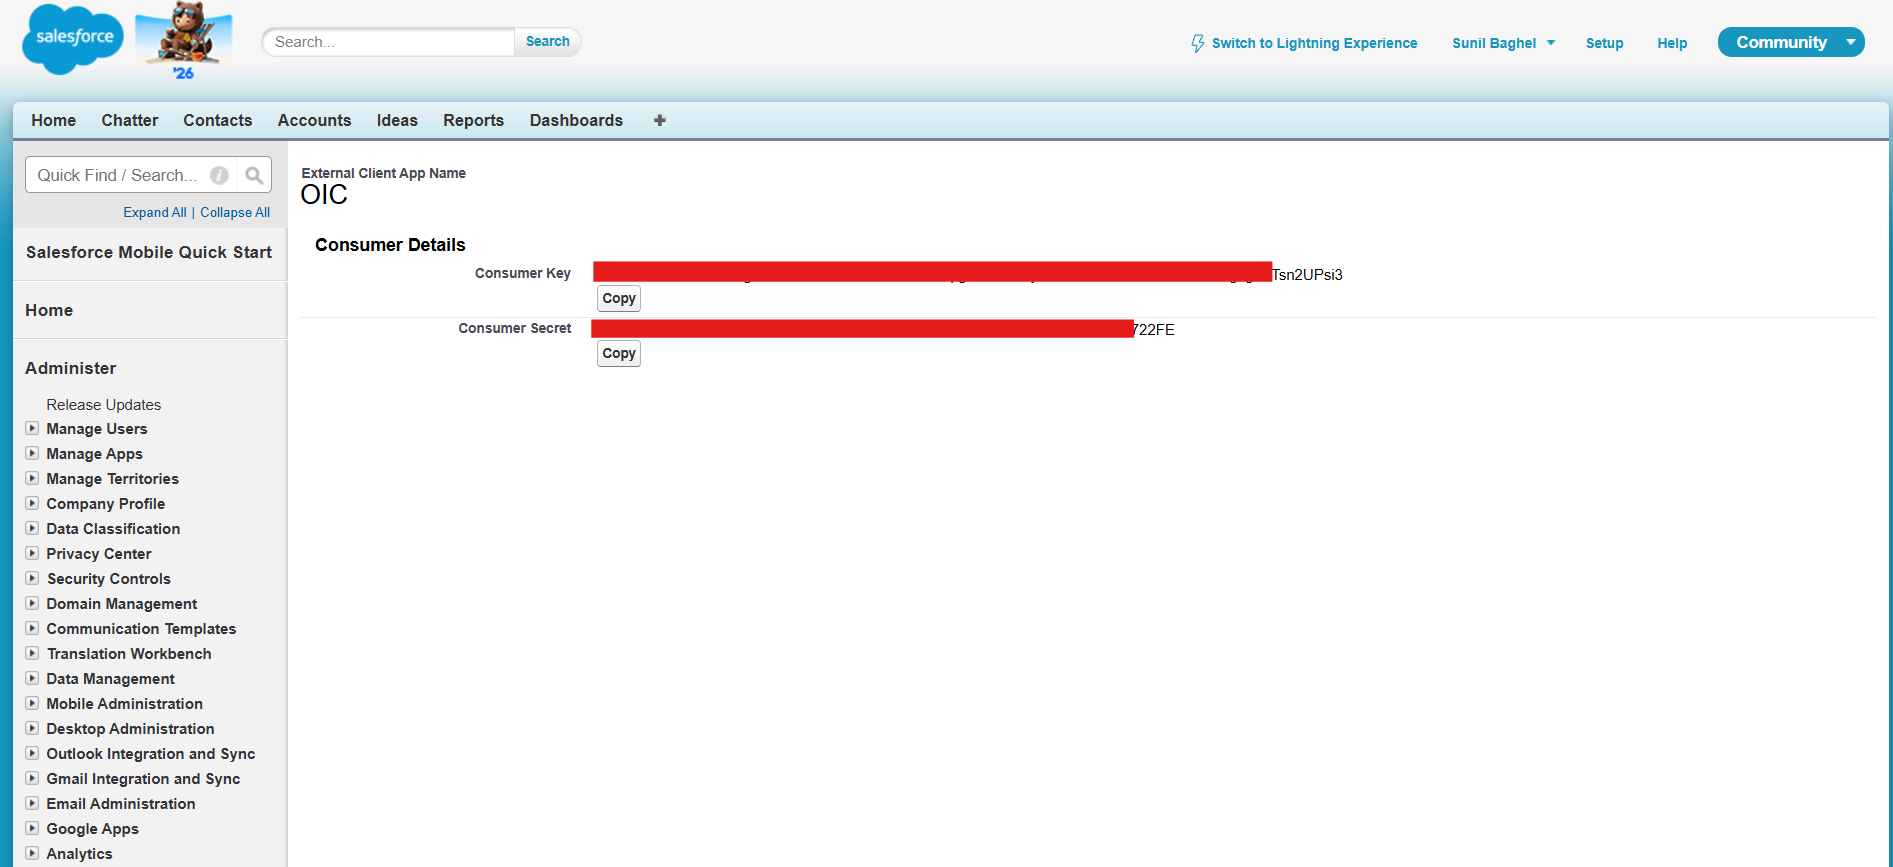Screen dimensions: 1893x867
Task: Click the lightning bolt icon
Action: coord(1197,43)
